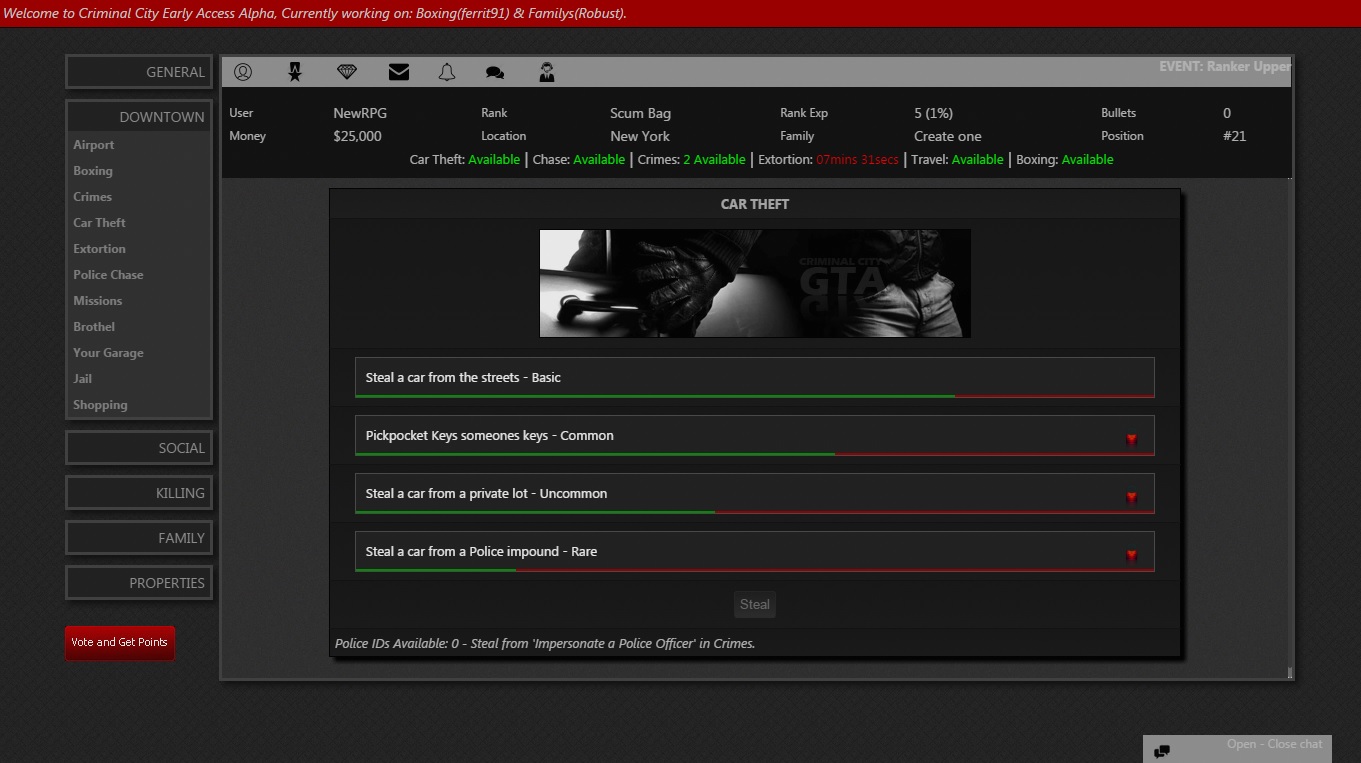Screen dimensions: 1361x763
Task: Expand the KILLING menu section
Action: [x=139, y=493]
